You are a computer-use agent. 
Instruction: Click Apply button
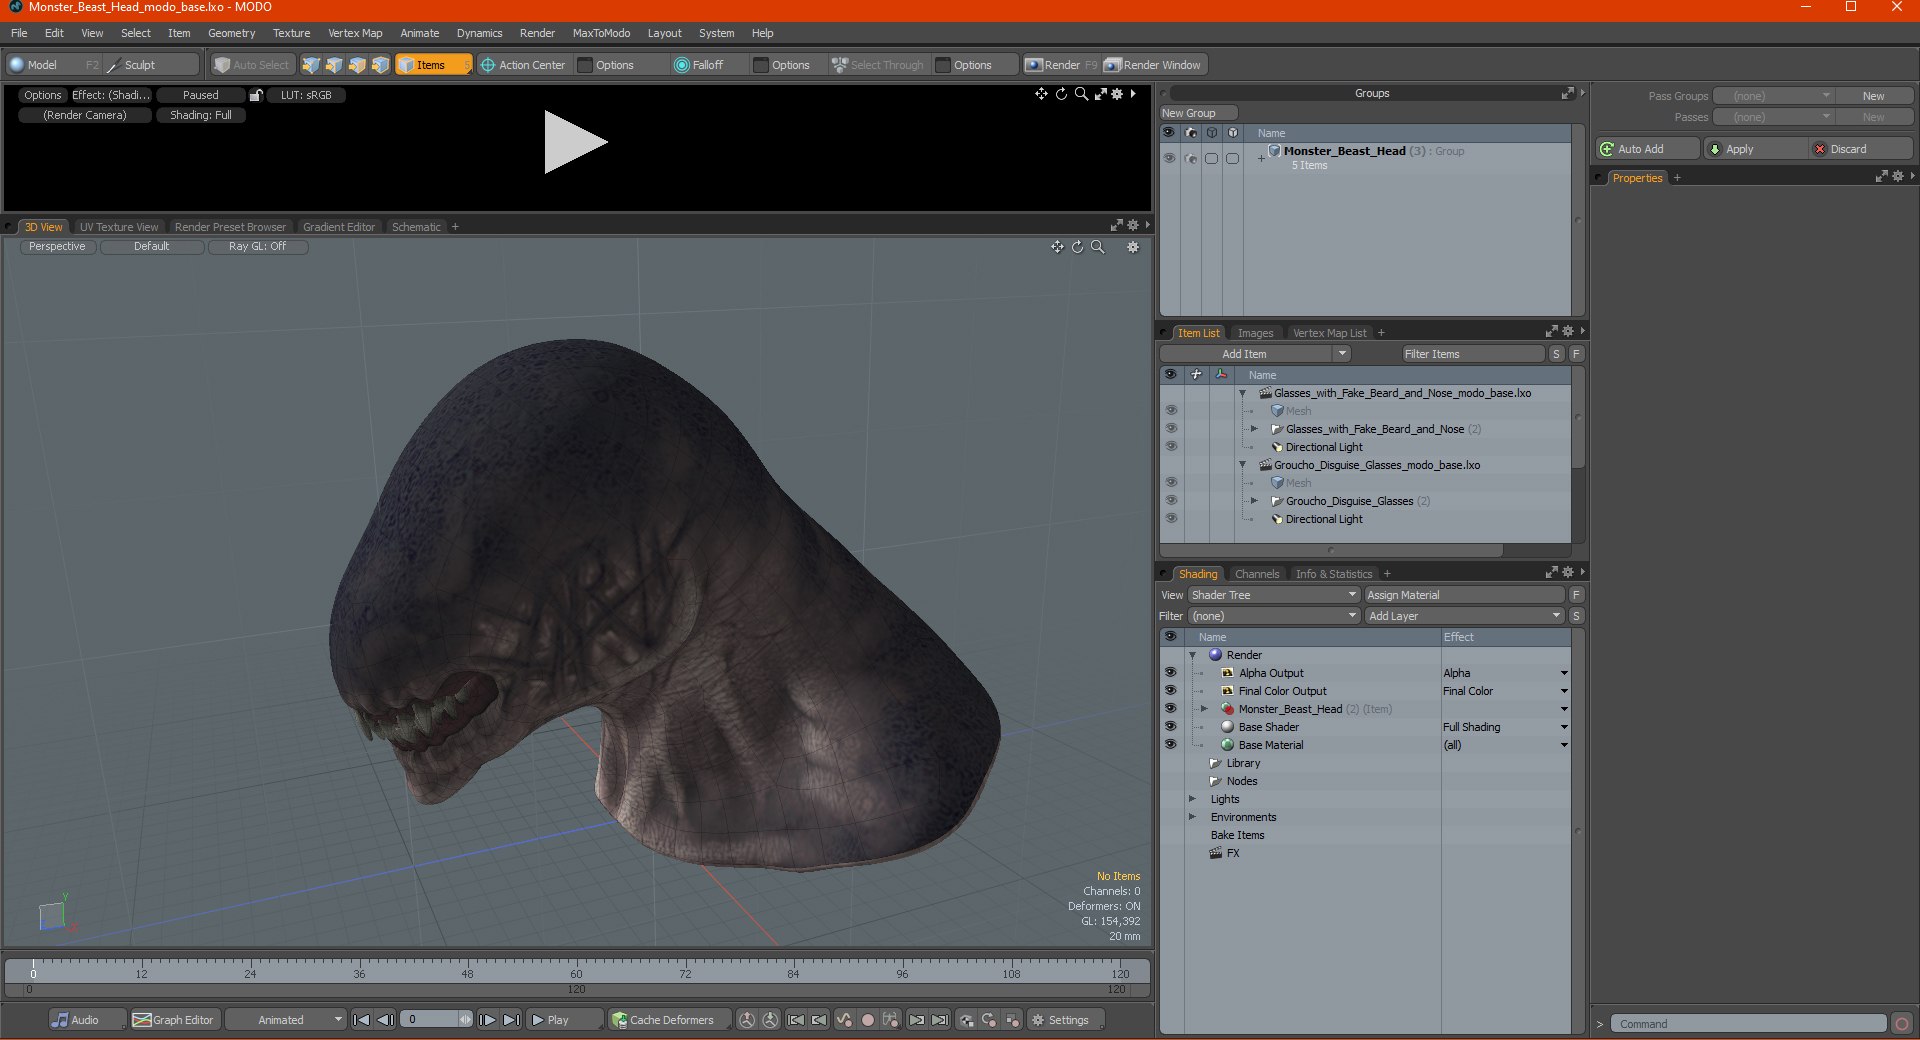point(1755,149)
